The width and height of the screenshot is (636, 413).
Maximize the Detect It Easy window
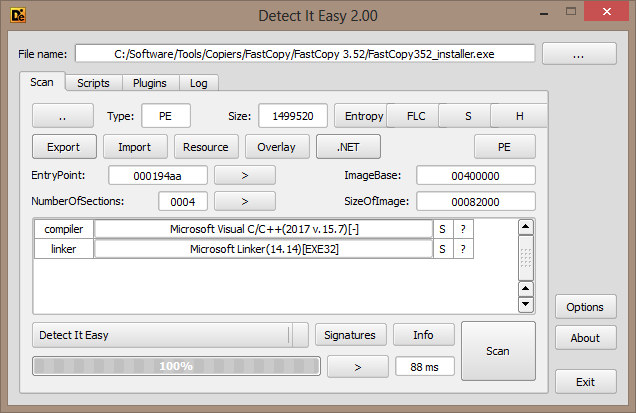coord(571,12)
